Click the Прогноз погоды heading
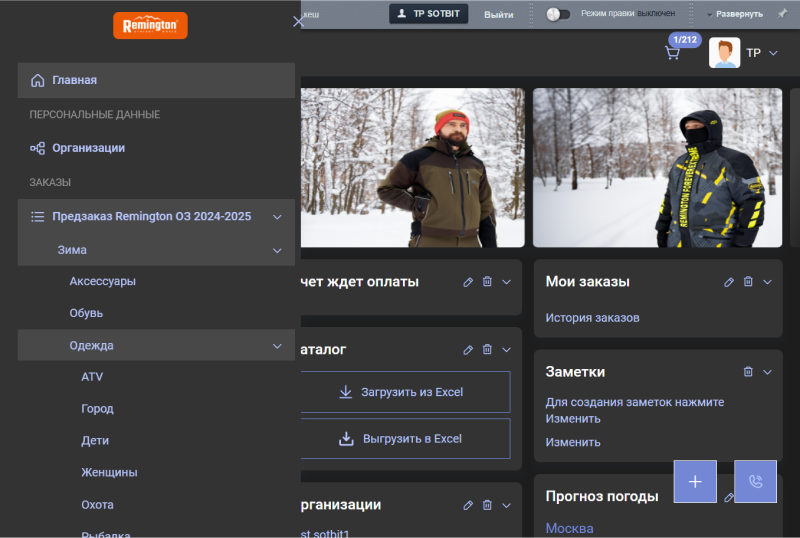This screenshot has width=800, height=538. click(602, 496)
